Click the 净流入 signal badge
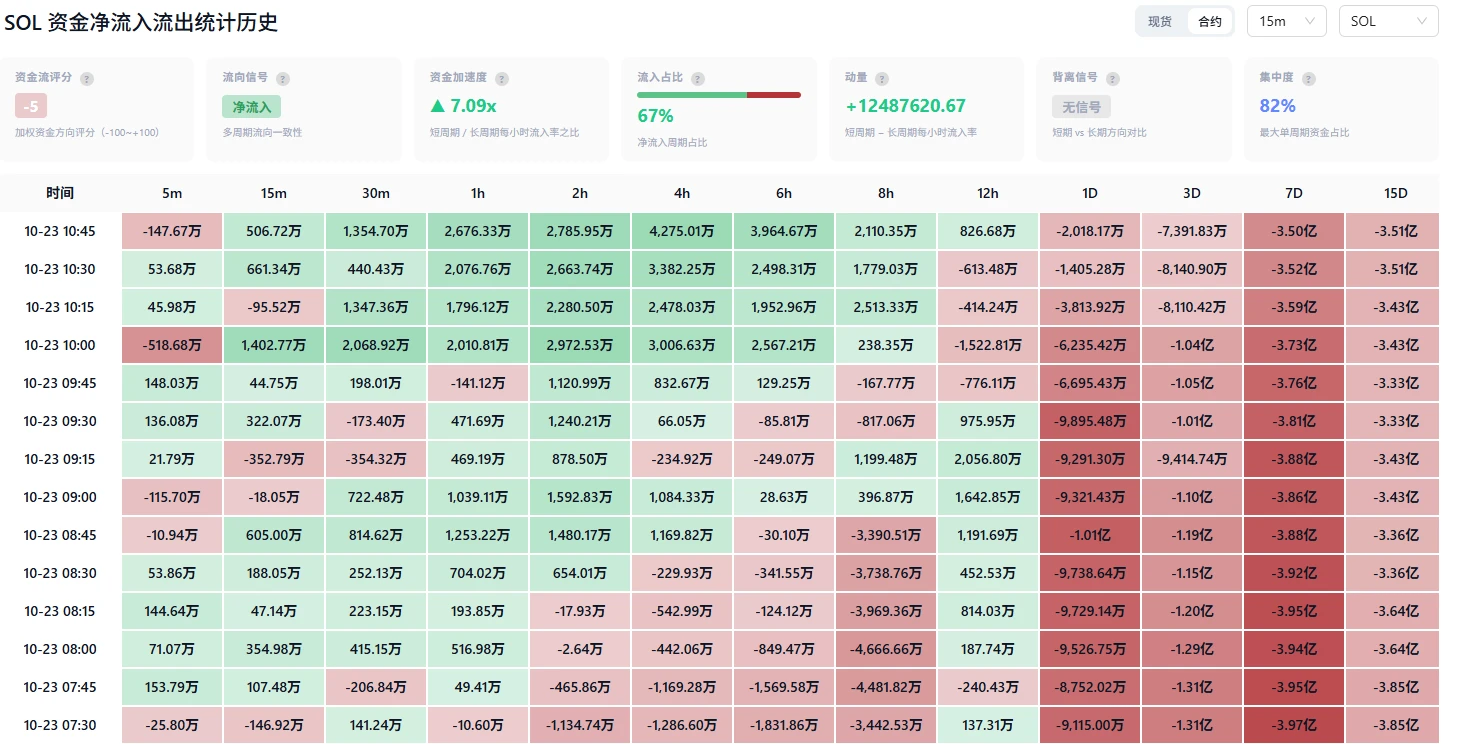The width and height of the screenshot is (1473, 744). pyautogui.click(x=252, y=106)
